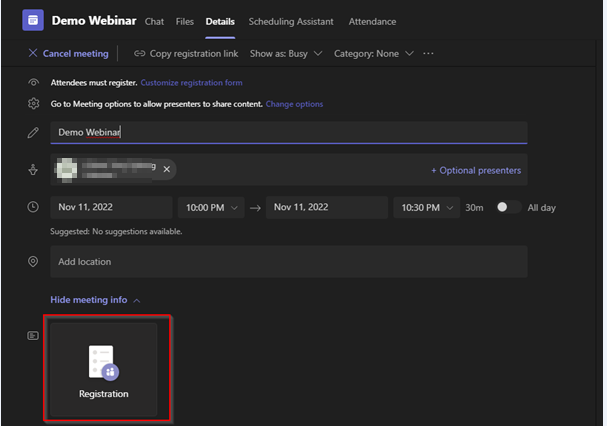Open the Attendance tab
The image size is (607, 426).
click(372, 21)
